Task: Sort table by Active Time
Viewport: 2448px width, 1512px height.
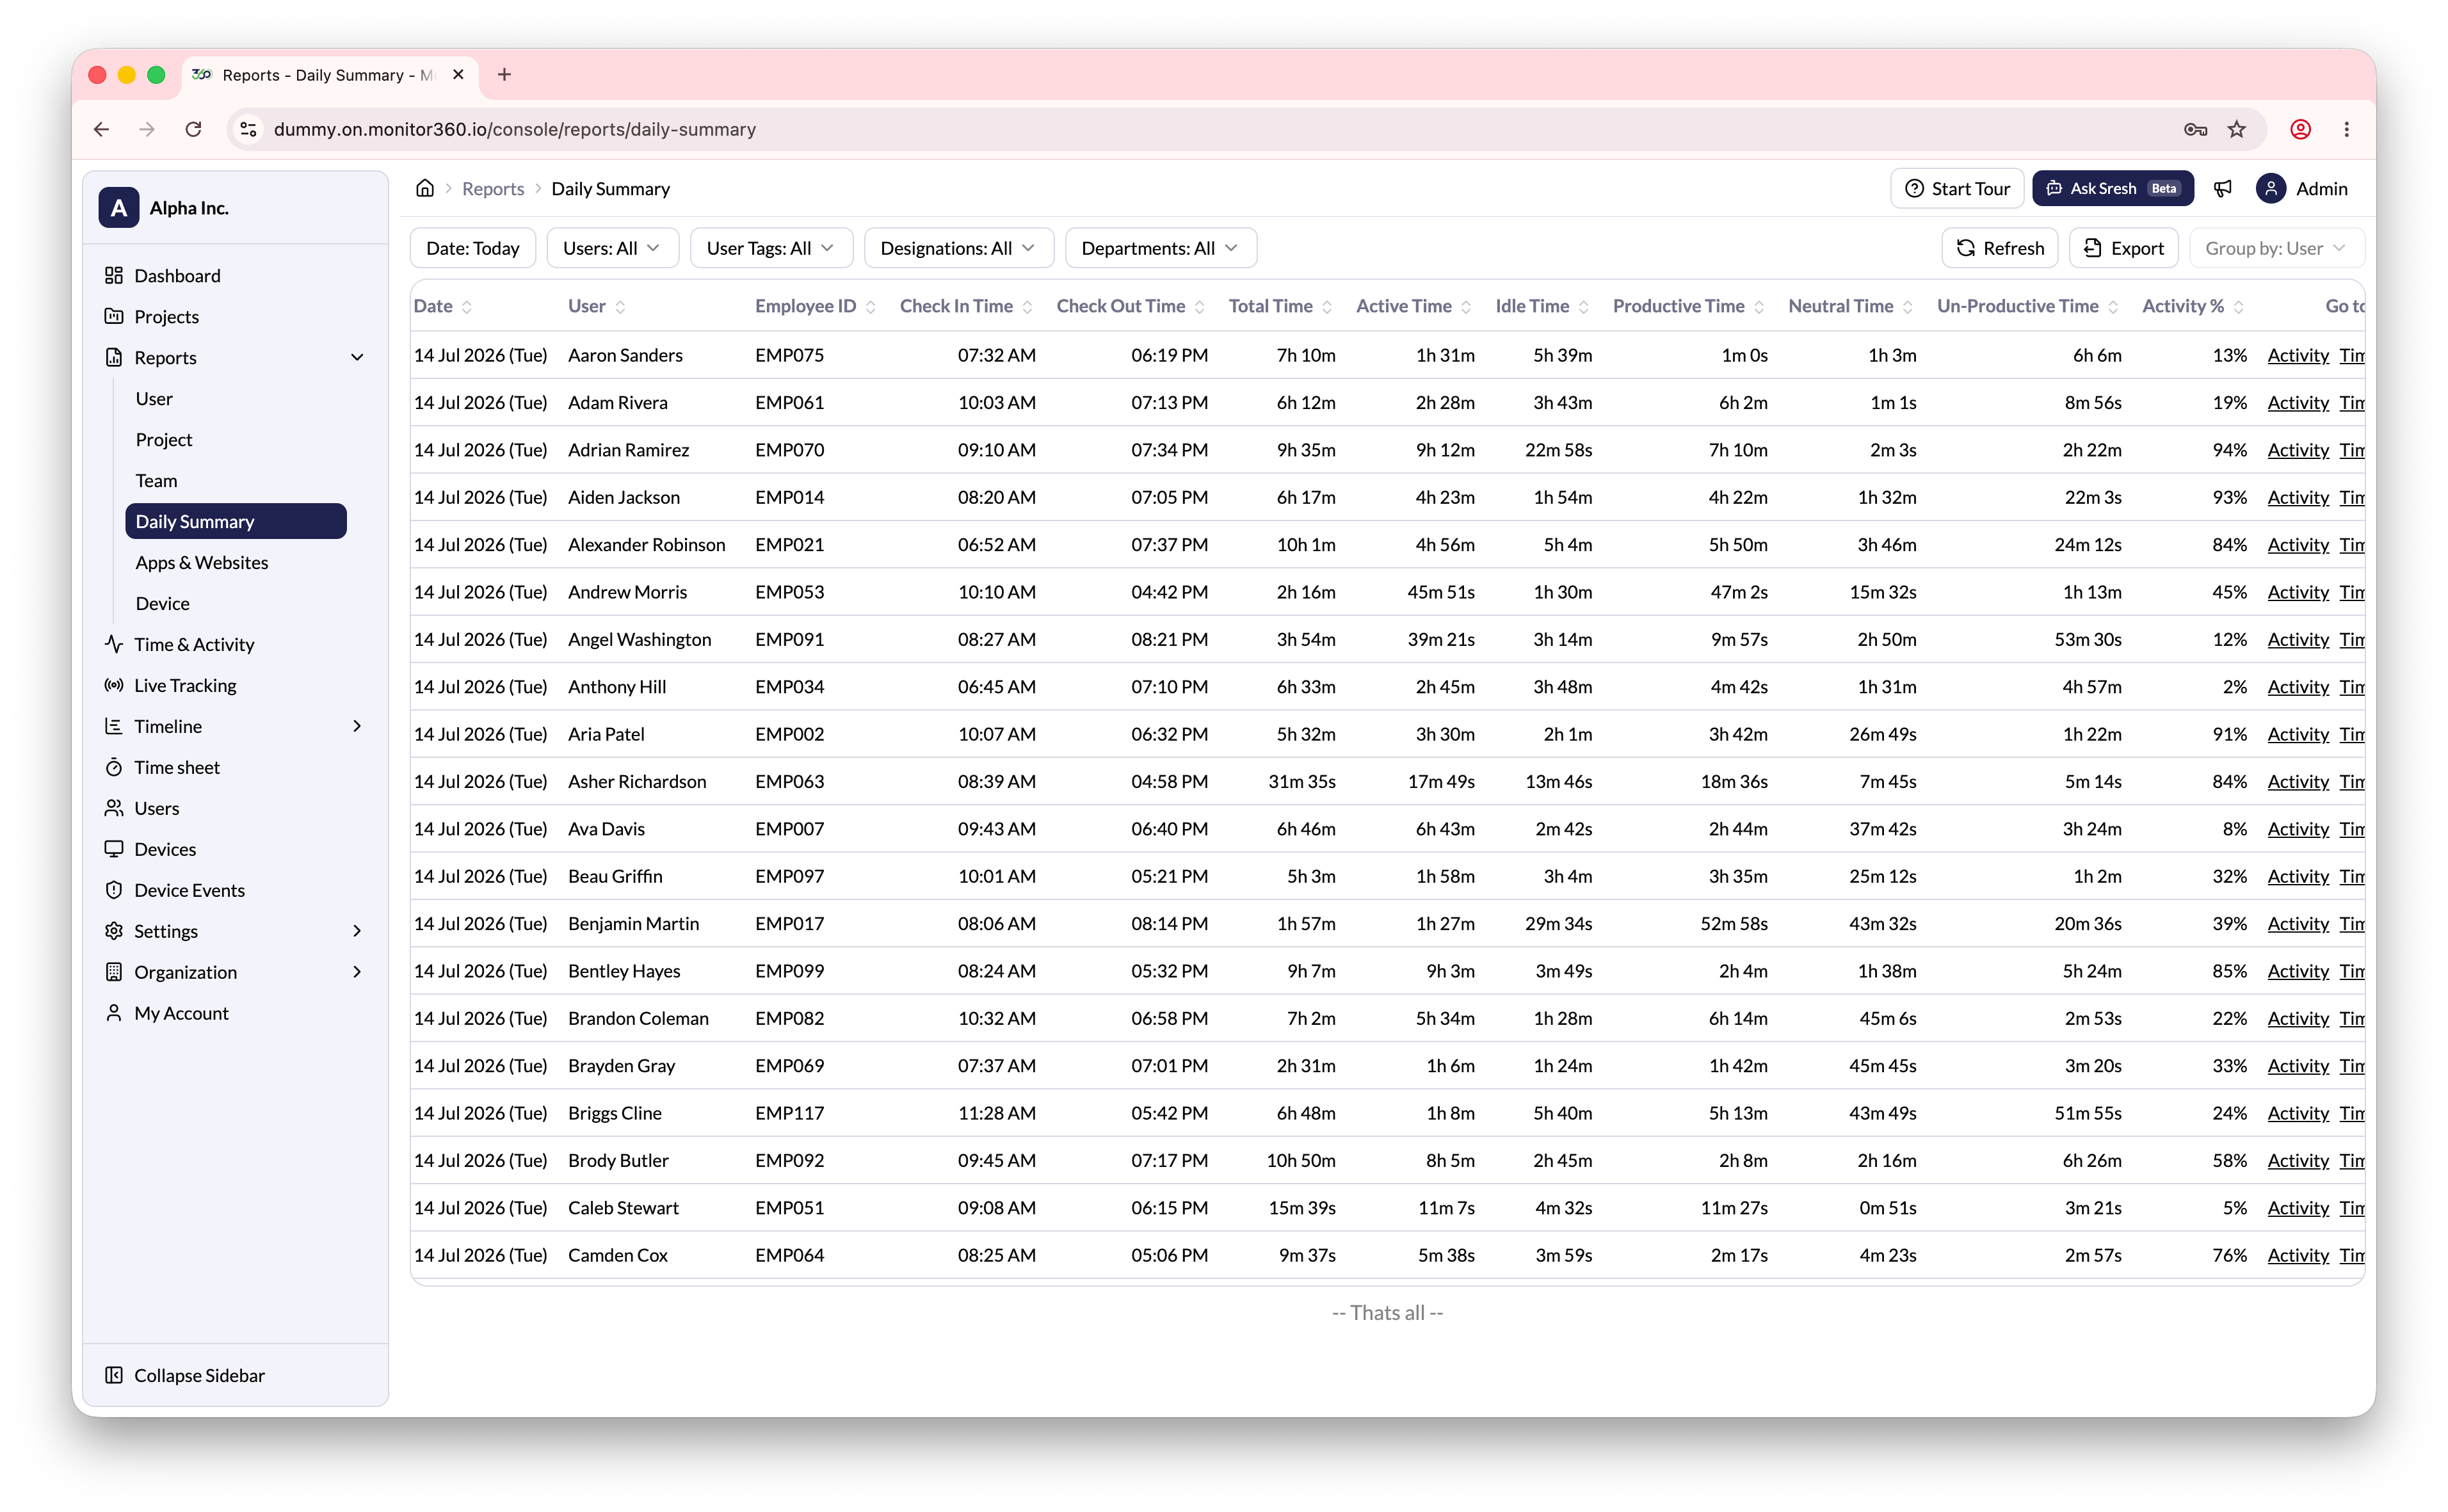Action: (1466, 307)
